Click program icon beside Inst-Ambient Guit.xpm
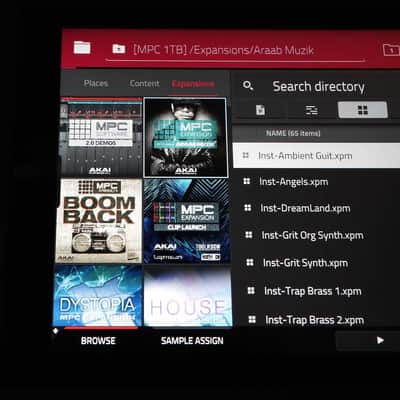Viewport: 400px width, 400px height. [x=246, y=155]
